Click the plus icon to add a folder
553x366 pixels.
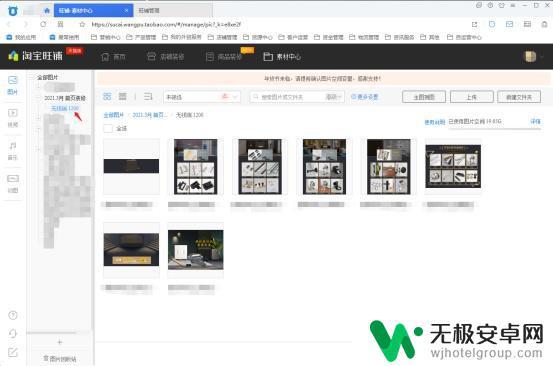click(60, 342)
